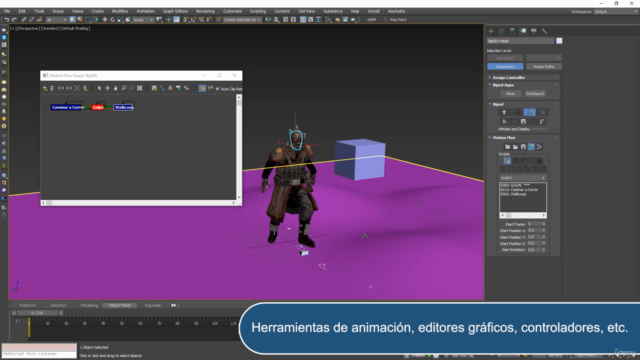Select the WalkLoop clip in Motion Flow Graph
The width and height of the screenshot is (640, 360).
[x=124, y=107]
